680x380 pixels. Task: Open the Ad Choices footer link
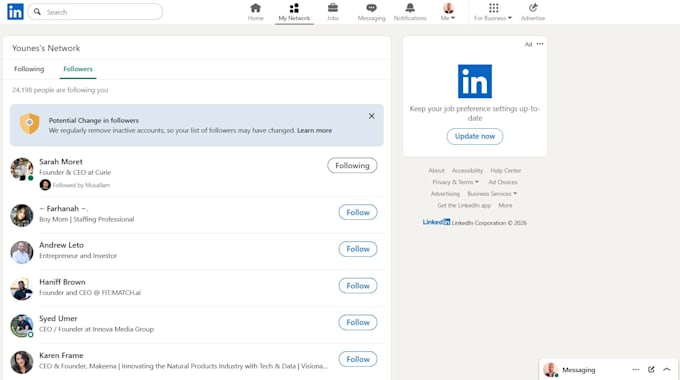pos(503,182)
